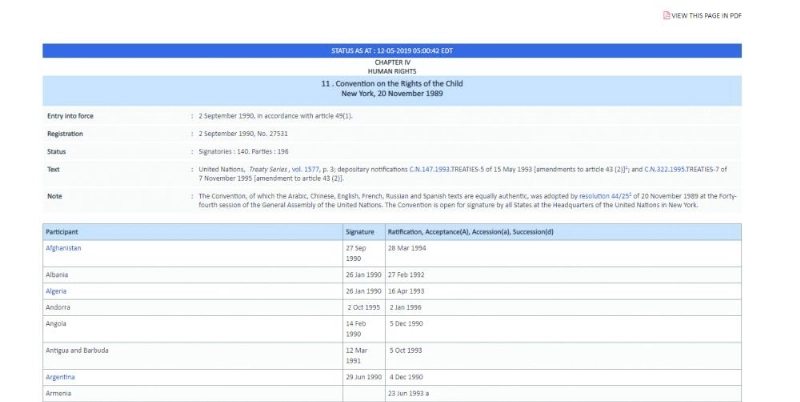This screenshot has height=402, width=800.
Task: Open the Argentina participant link
Action: point(60,377)
